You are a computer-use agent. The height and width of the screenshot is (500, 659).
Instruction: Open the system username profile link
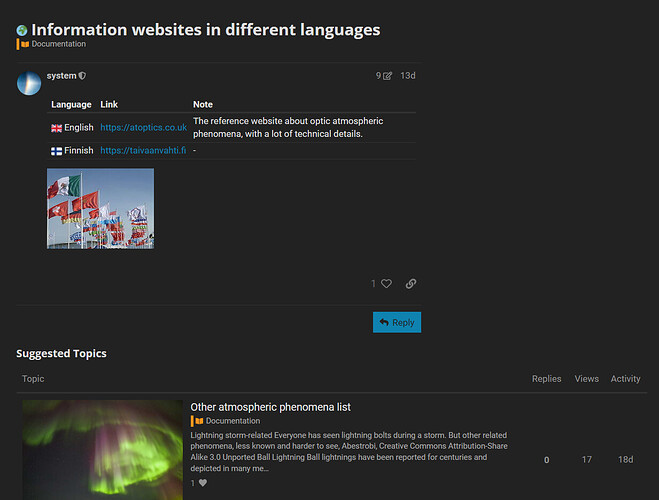(x=61, y=76)
